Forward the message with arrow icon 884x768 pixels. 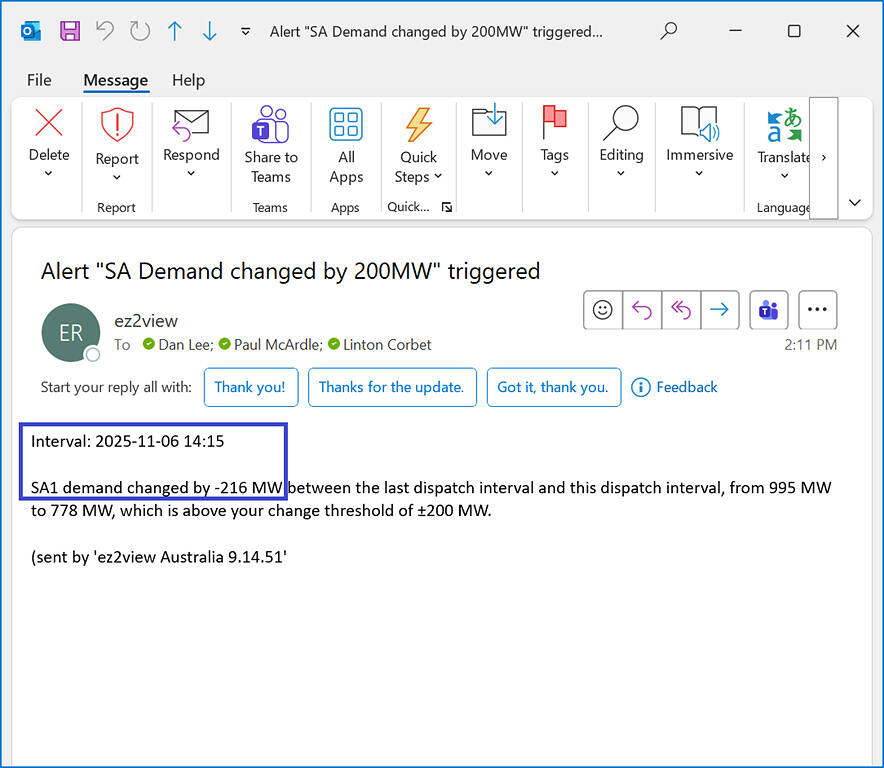tap(719, 310)
